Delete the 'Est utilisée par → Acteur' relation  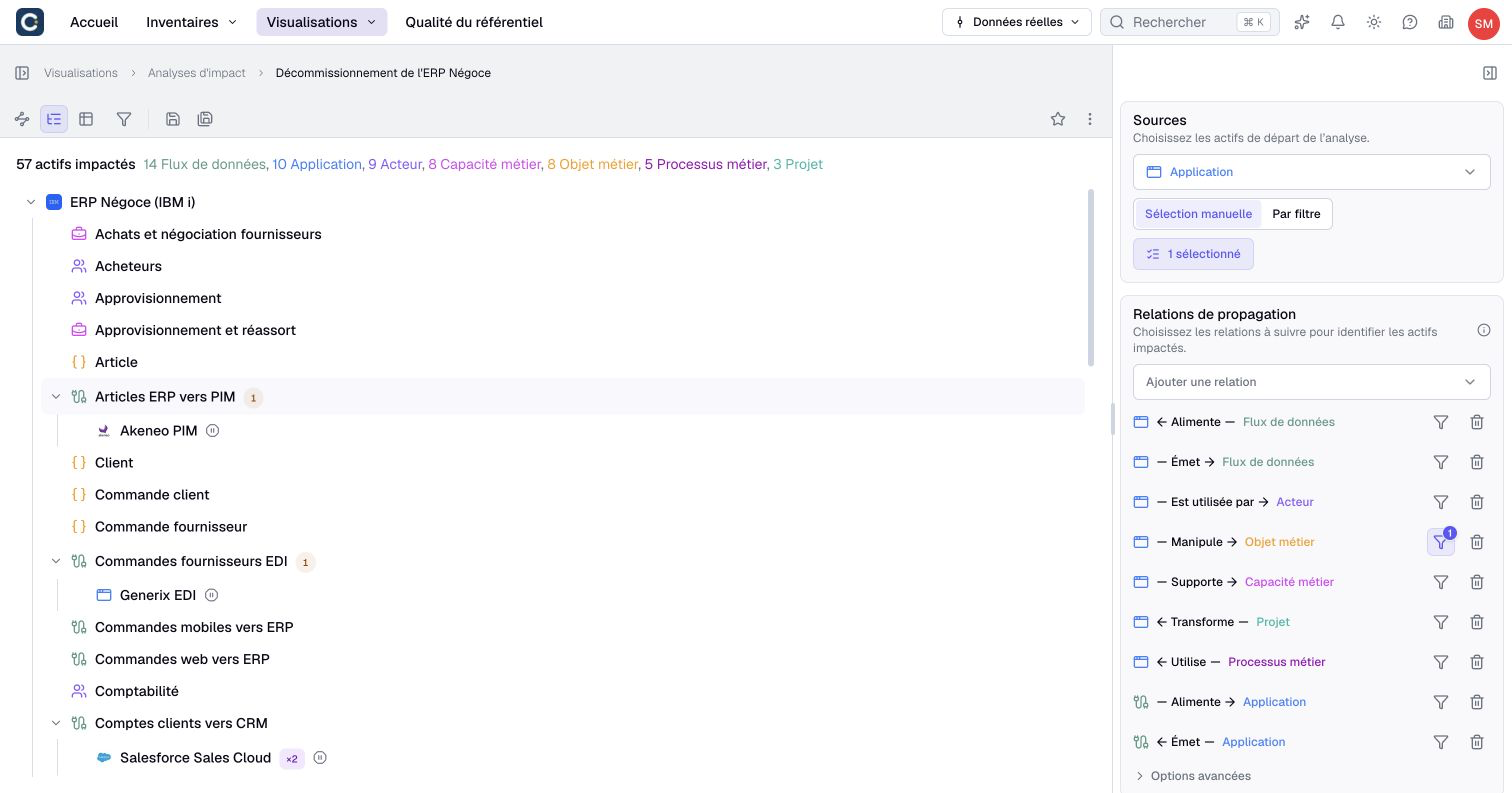click(x=1477, y=502)
